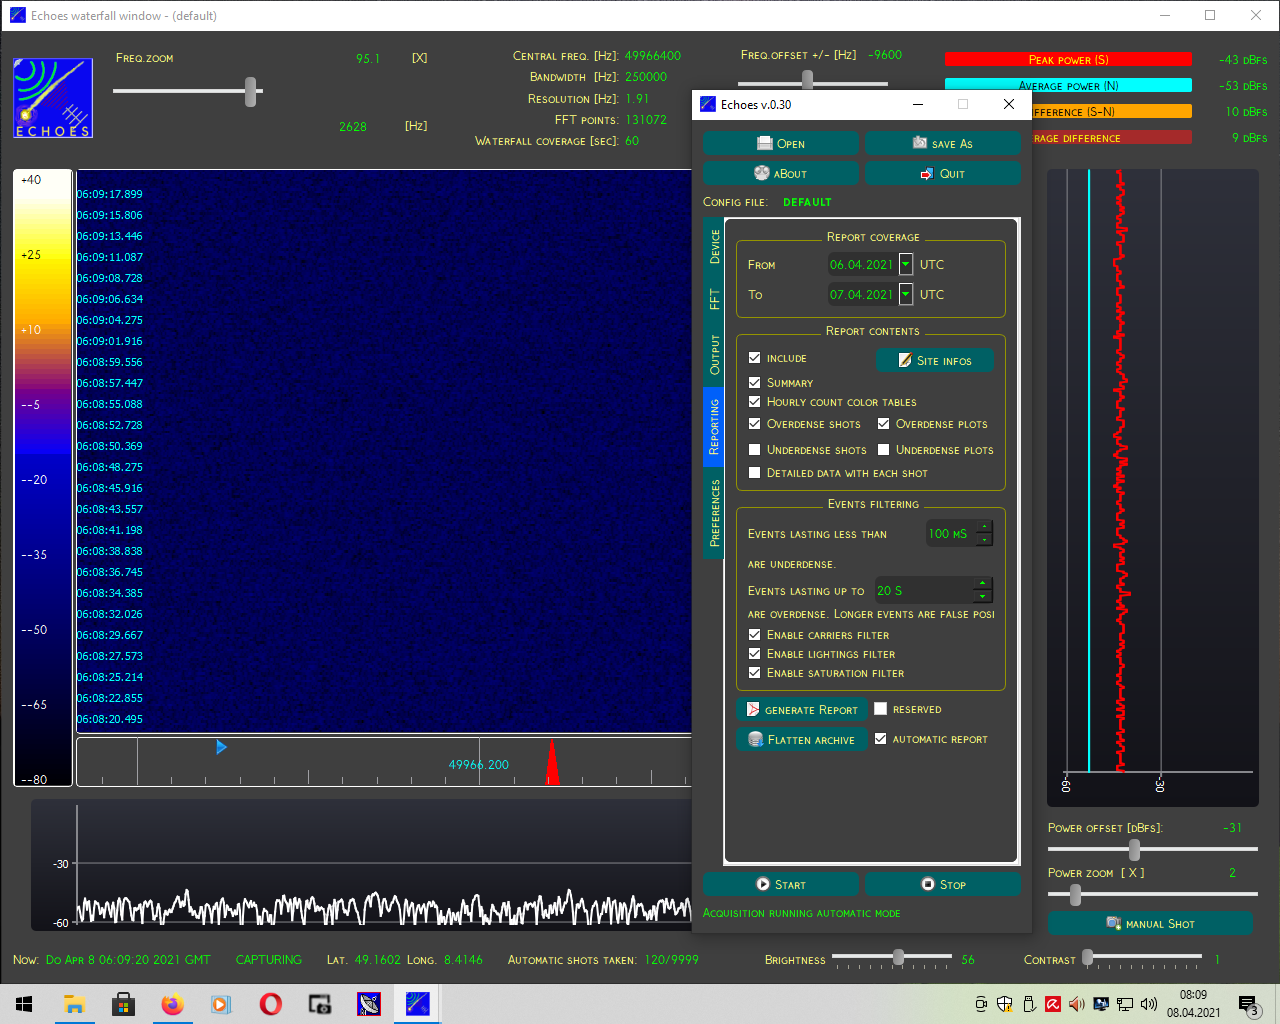Open the About dialog
The image size is (1280, 1024).
[780, 173]
